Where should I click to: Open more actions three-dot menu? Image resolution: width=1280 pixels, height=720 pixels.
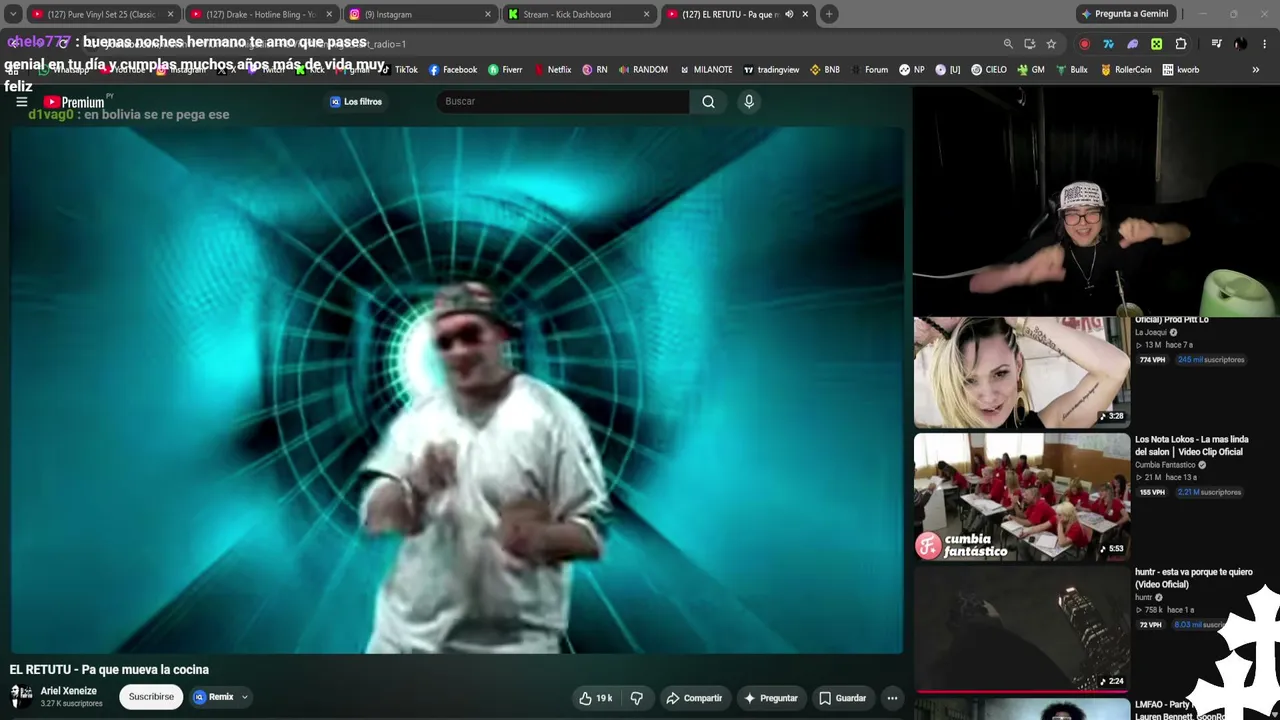tap(892, 698)
